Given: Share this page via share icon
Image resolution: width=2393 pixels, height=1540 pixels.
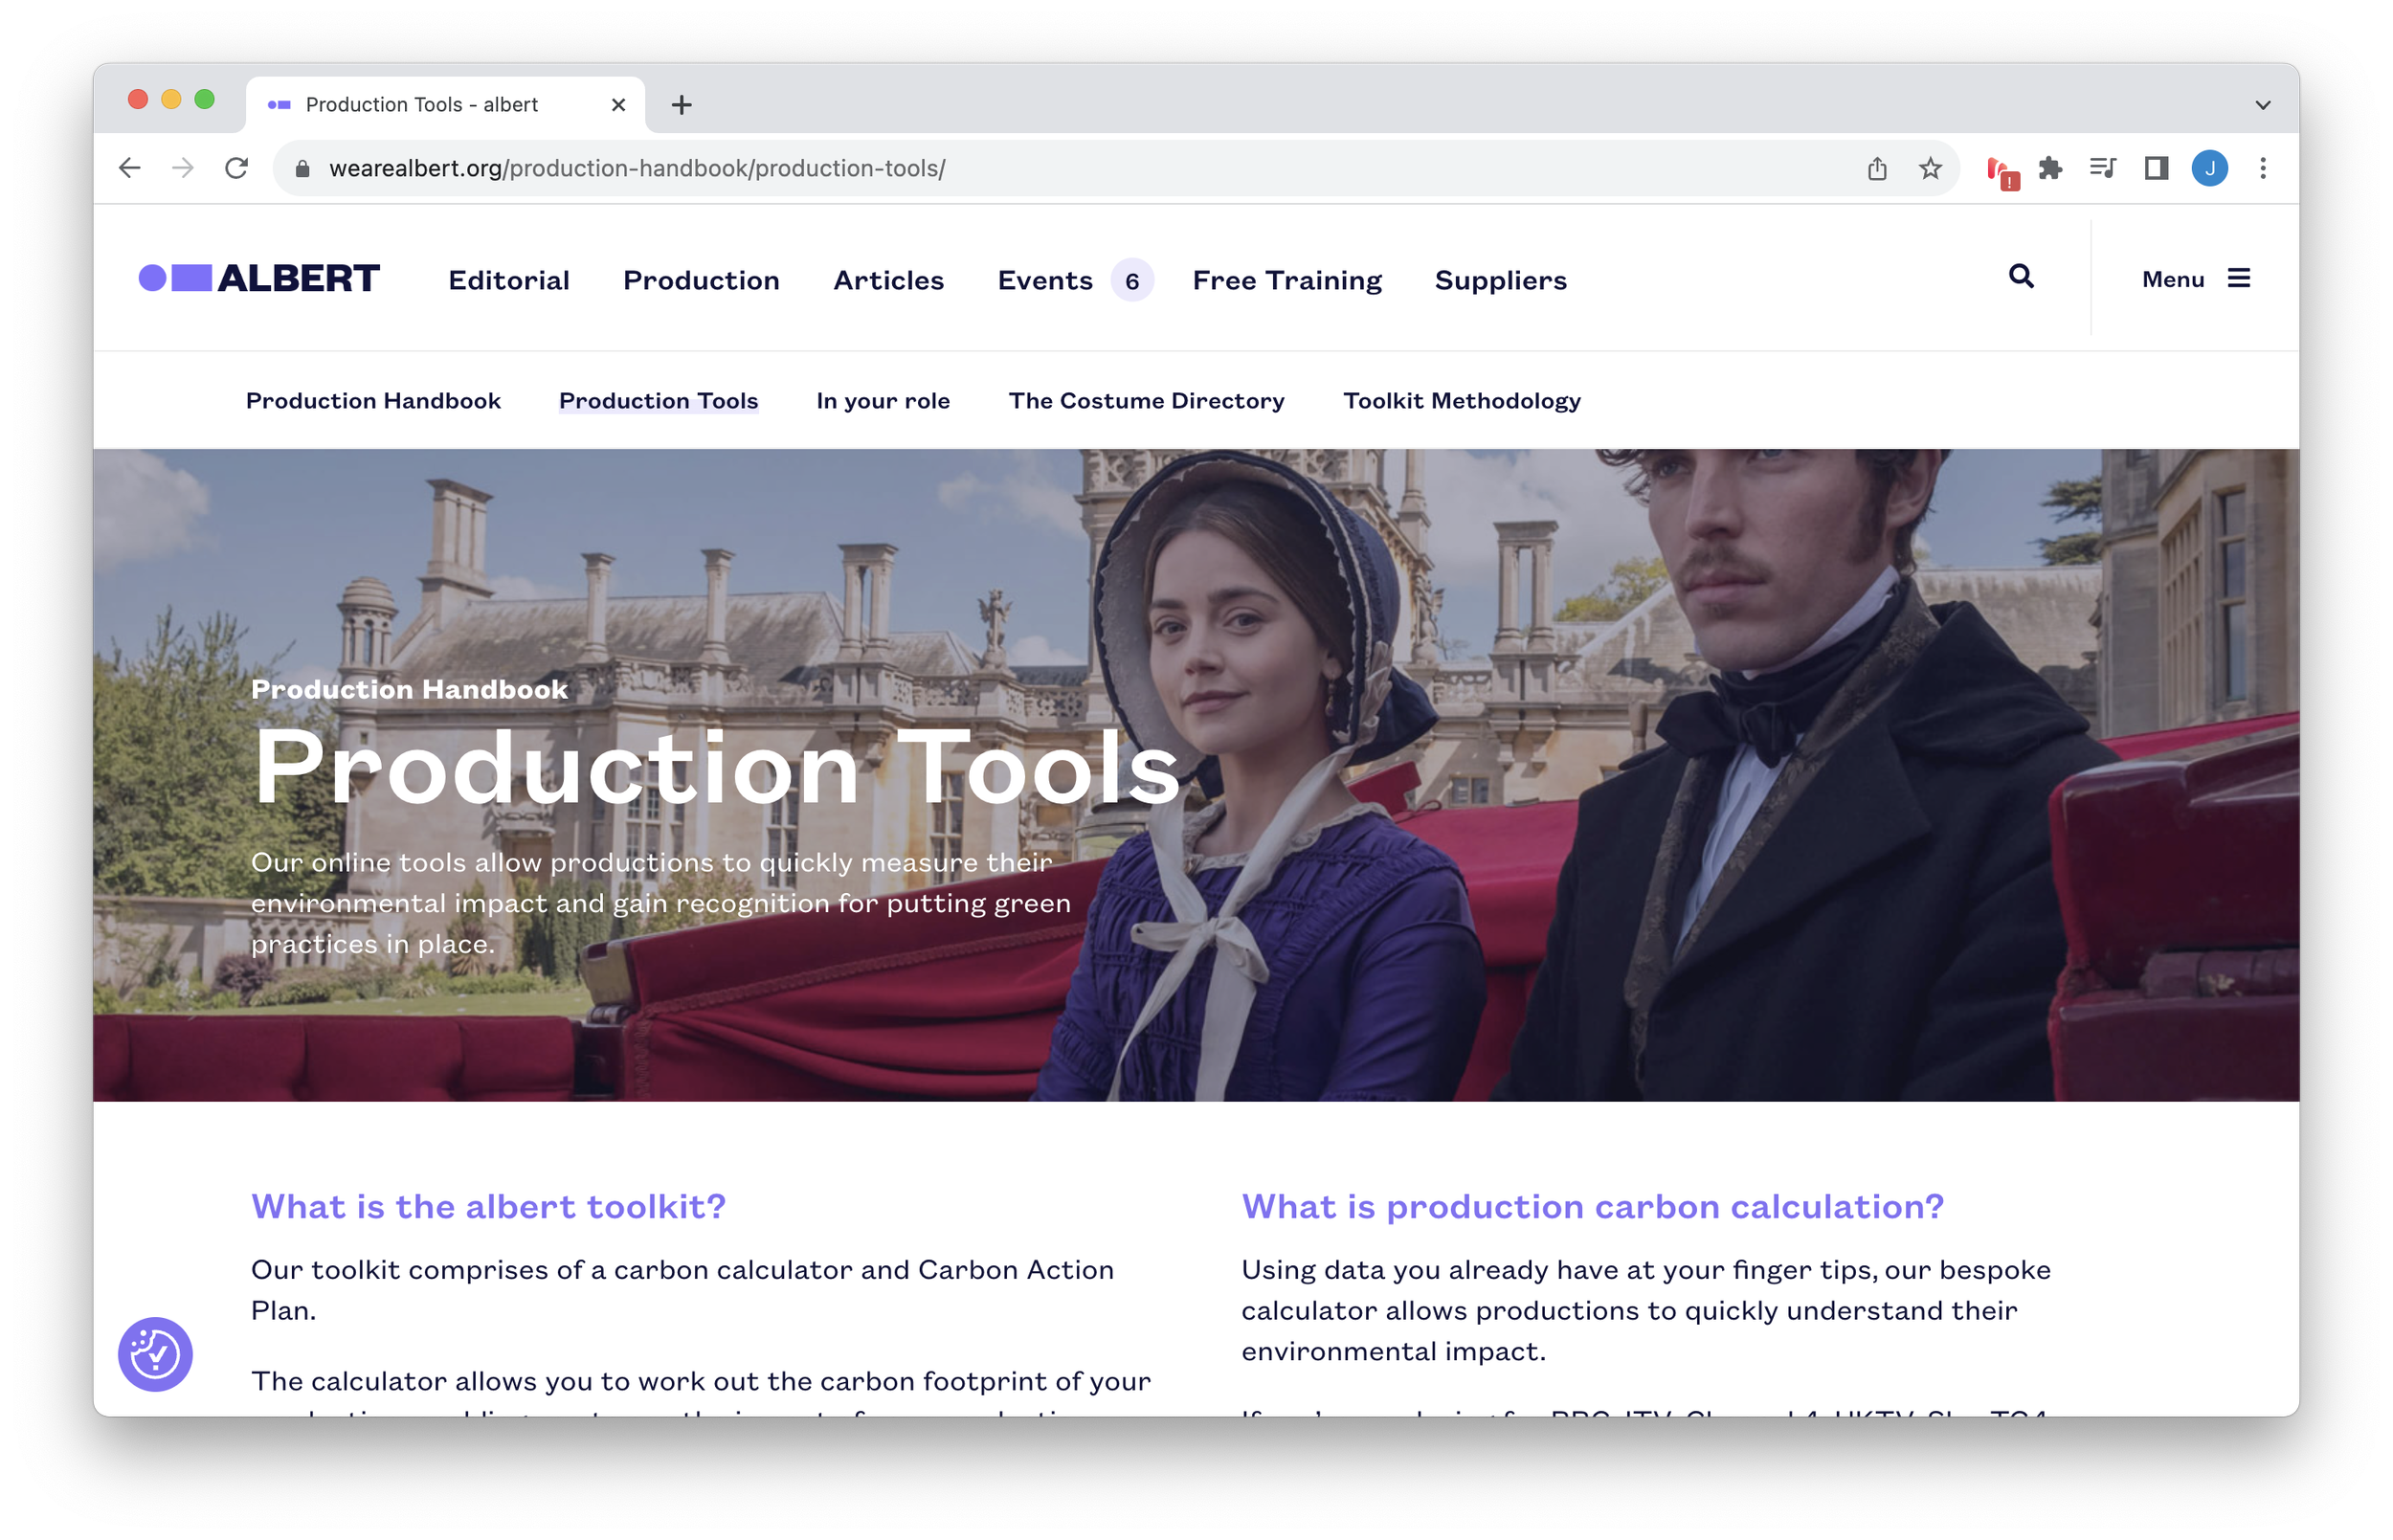Looking at the screenshot, I should pos(1877,168).
